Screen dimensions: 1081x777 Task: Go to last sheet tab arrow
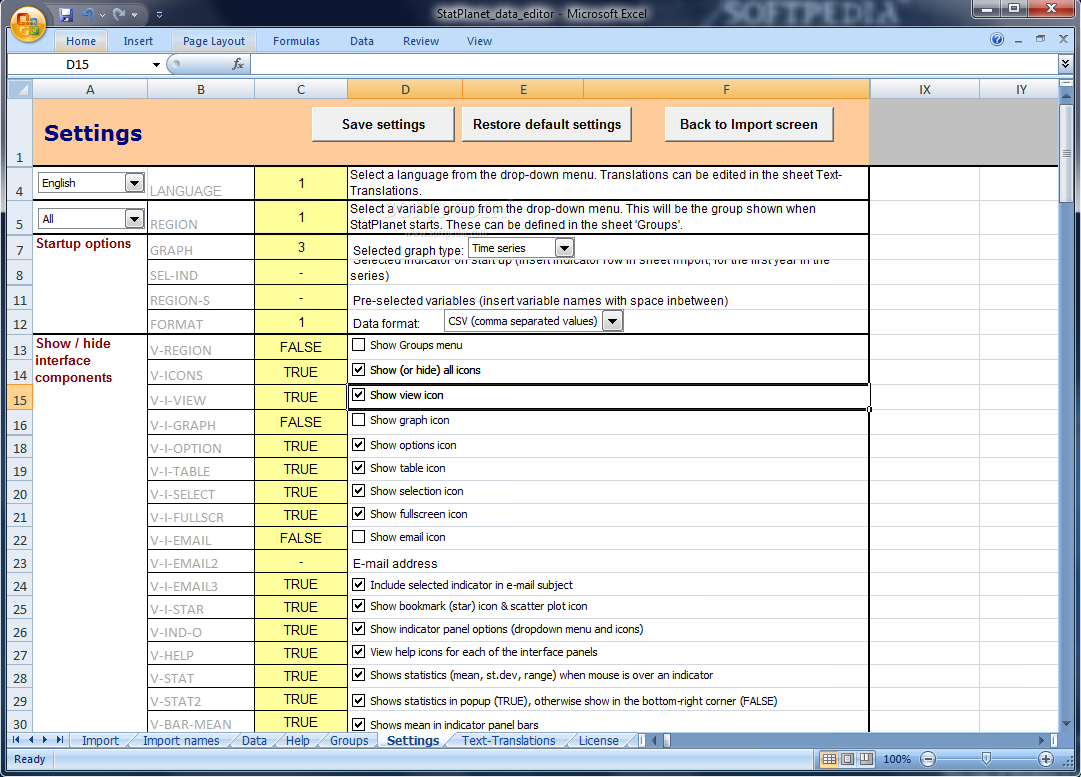[x=60, y=740]
